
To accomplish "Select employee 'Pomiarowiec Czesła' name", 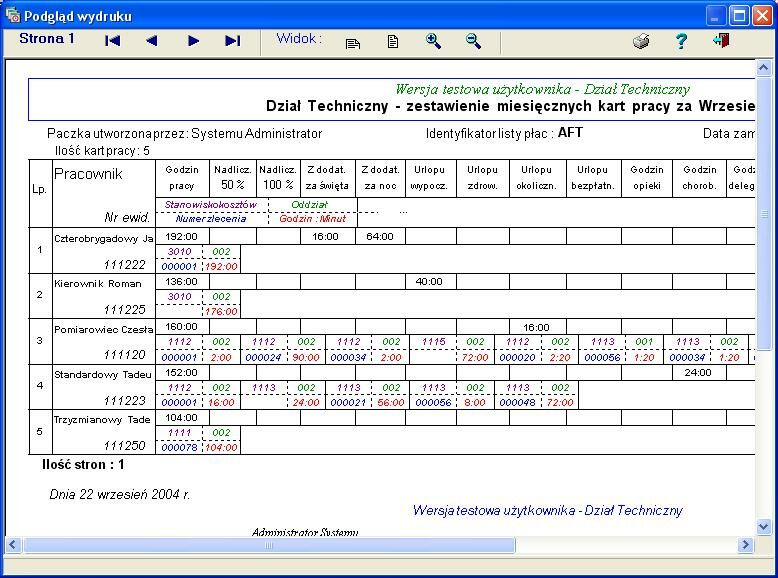I will point(104,329).
